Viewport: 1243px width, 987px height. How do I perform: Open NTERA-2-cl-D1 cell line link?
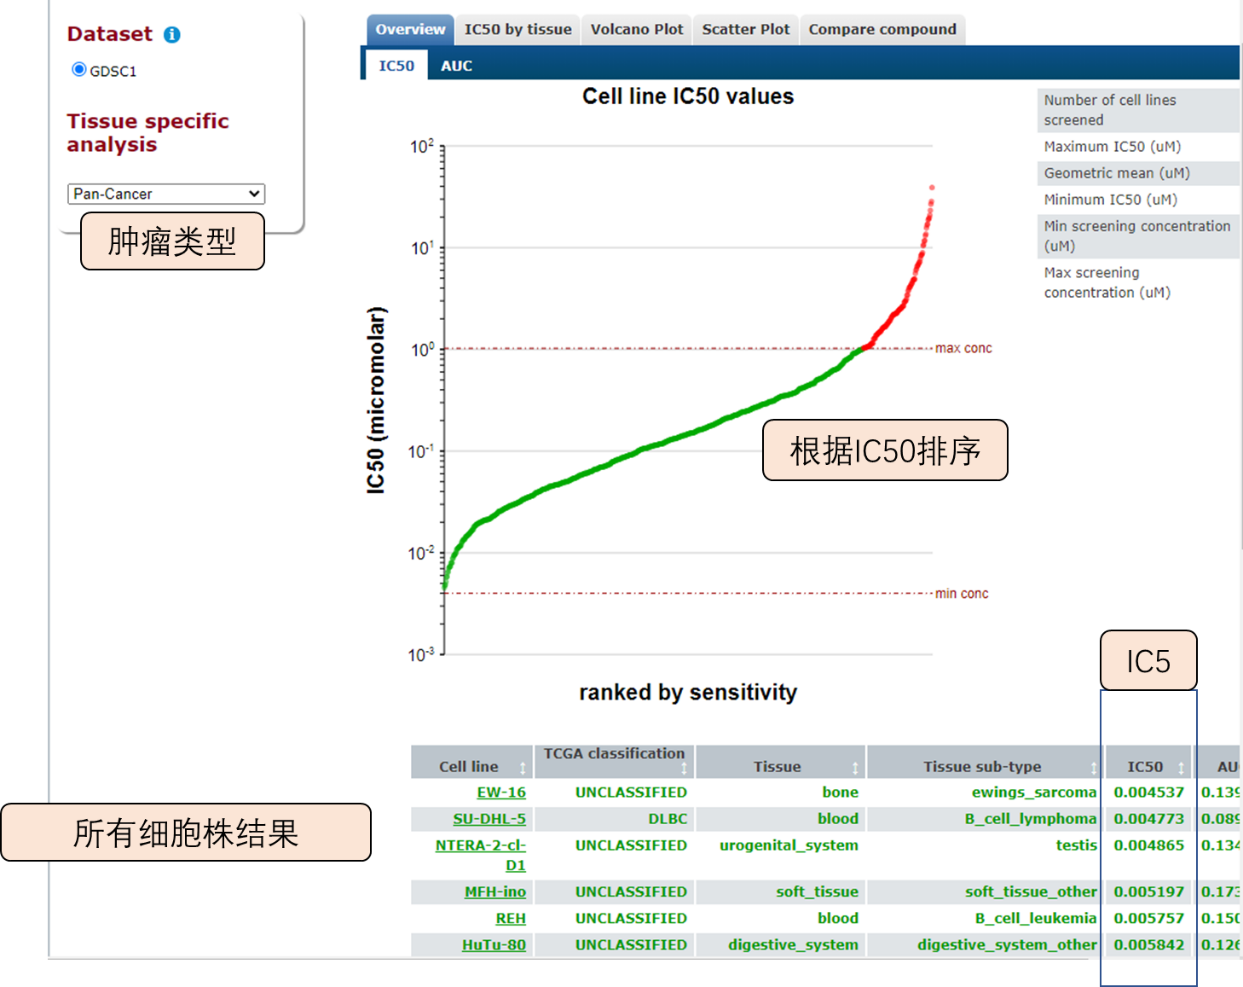[481, 855]
